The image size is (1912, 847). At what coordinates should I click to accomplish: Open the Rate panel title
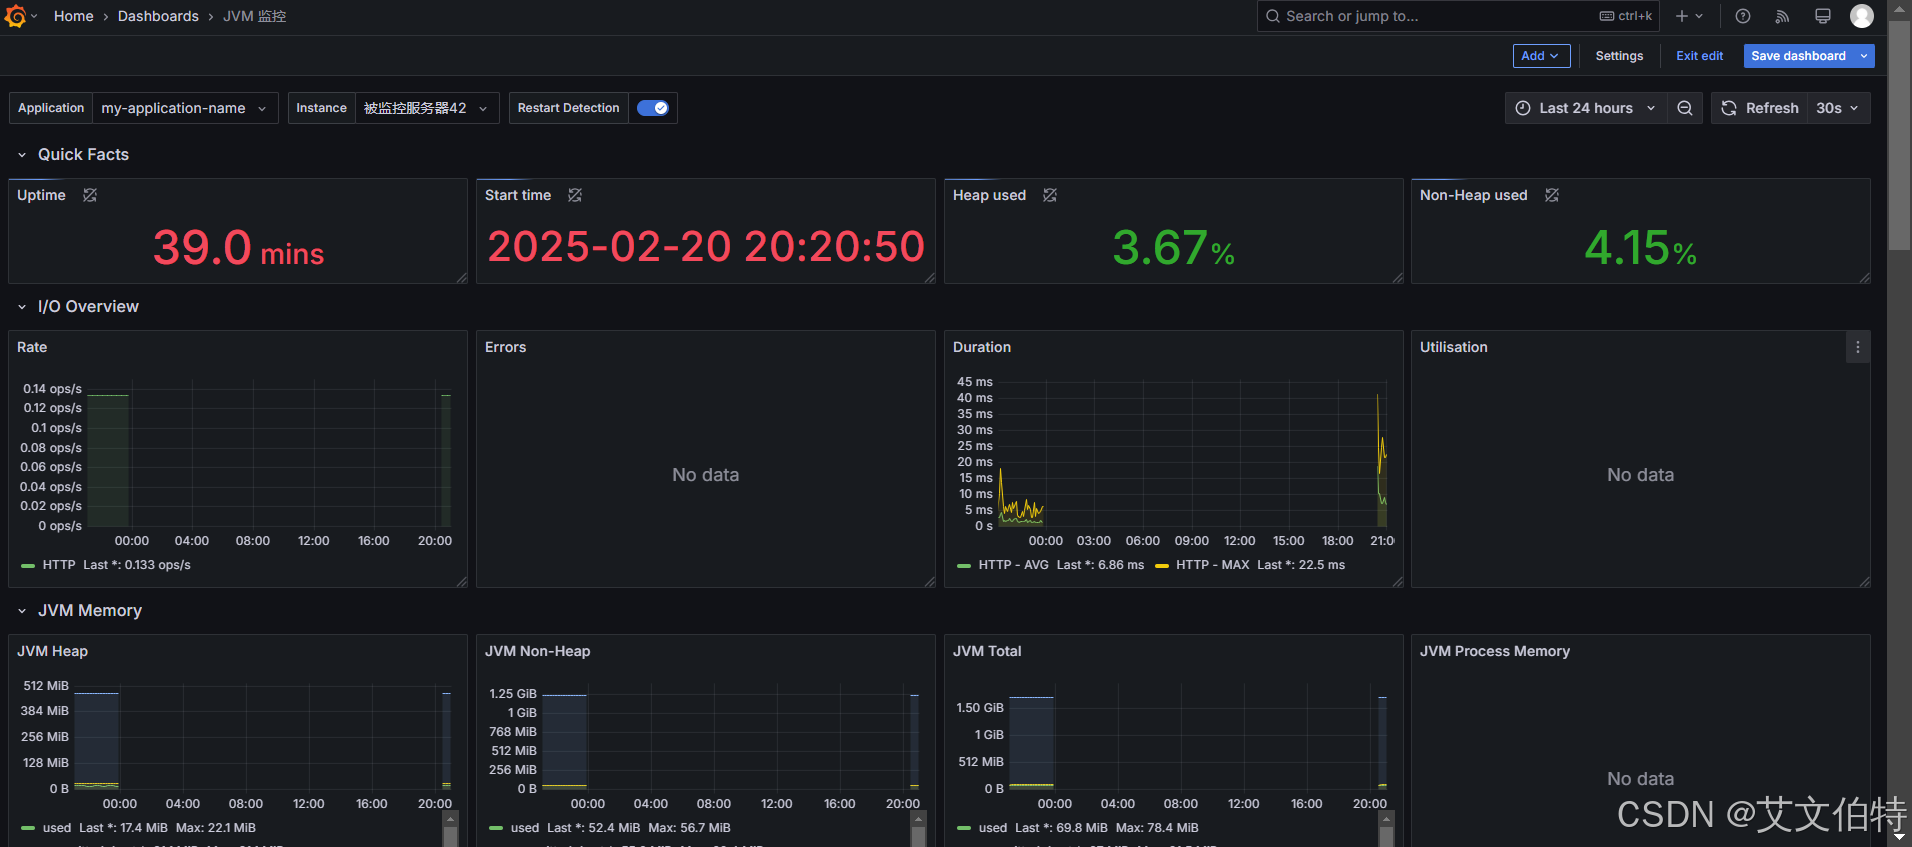tap(32, 347)
